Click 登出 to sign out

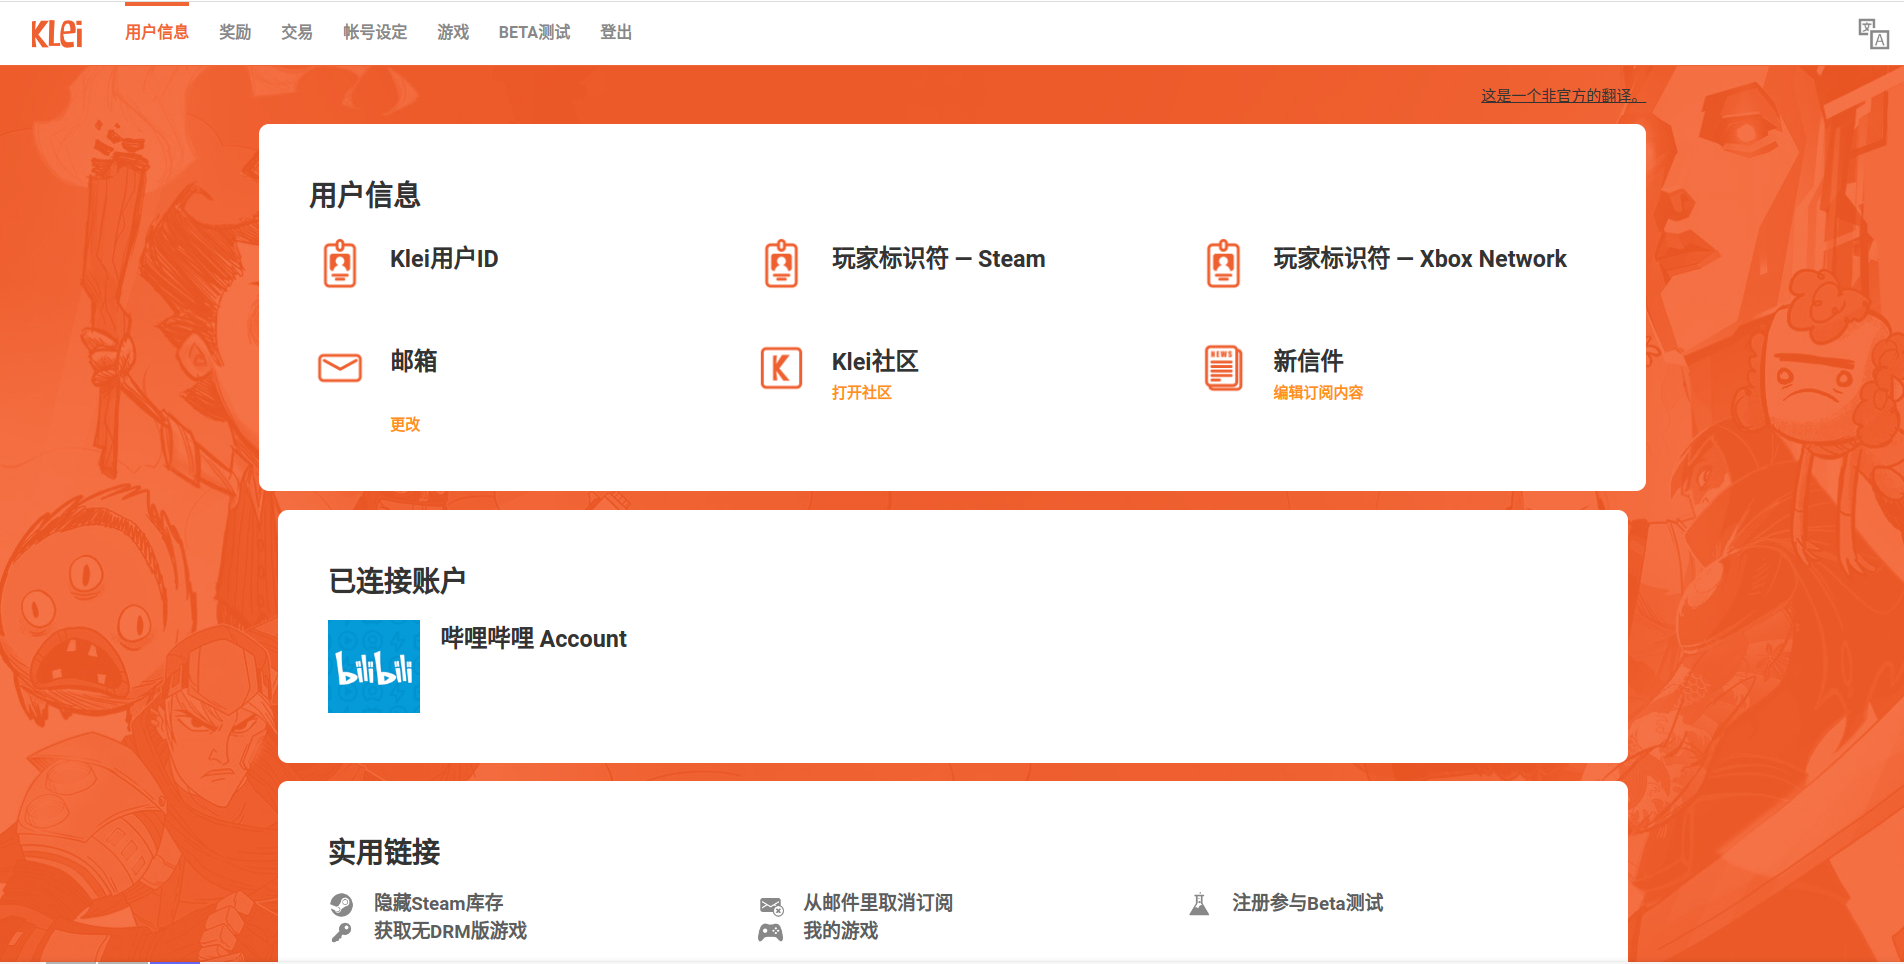615,31
